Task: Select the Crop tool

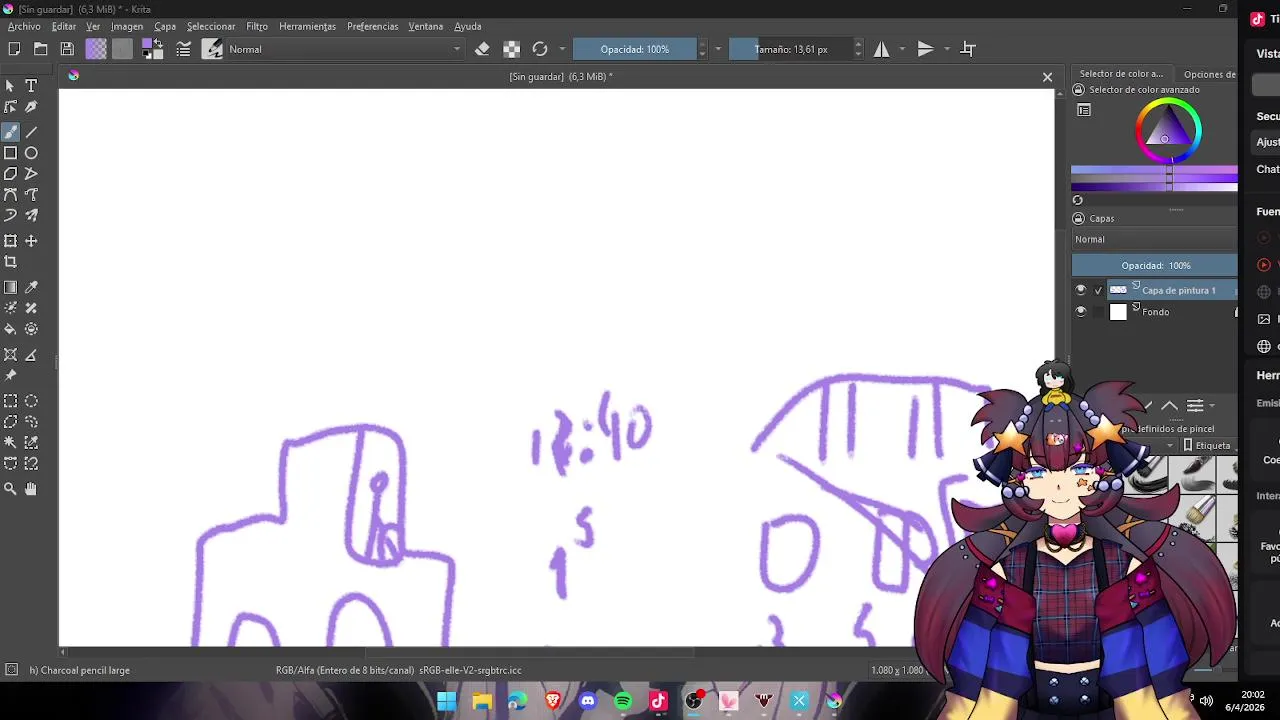Action: [10, 262]
